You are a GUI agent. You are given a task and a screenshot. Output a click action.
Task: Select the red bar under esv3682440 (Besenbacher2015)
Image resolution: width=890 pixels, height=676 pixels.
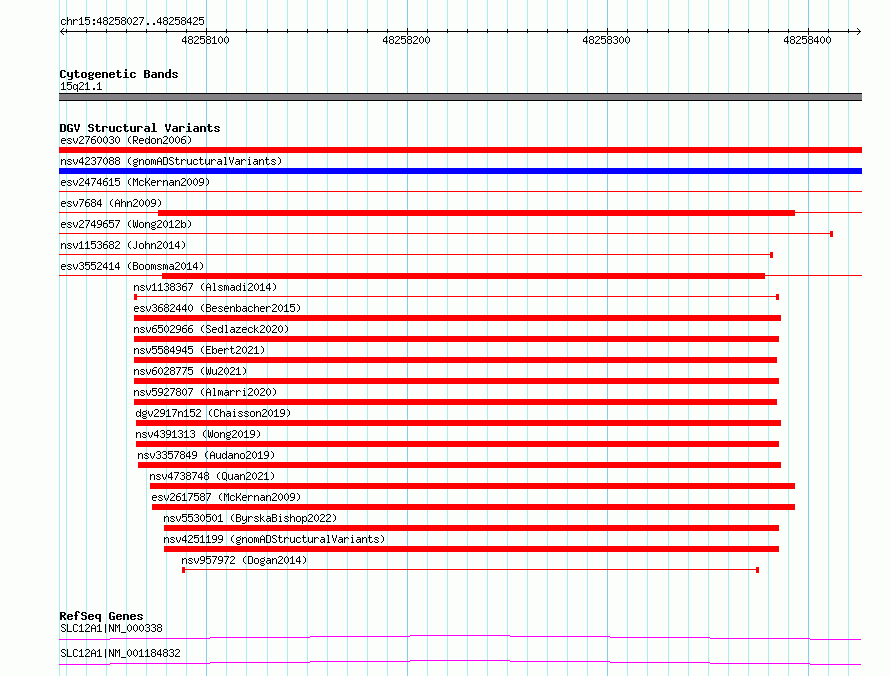coord(457,318)
